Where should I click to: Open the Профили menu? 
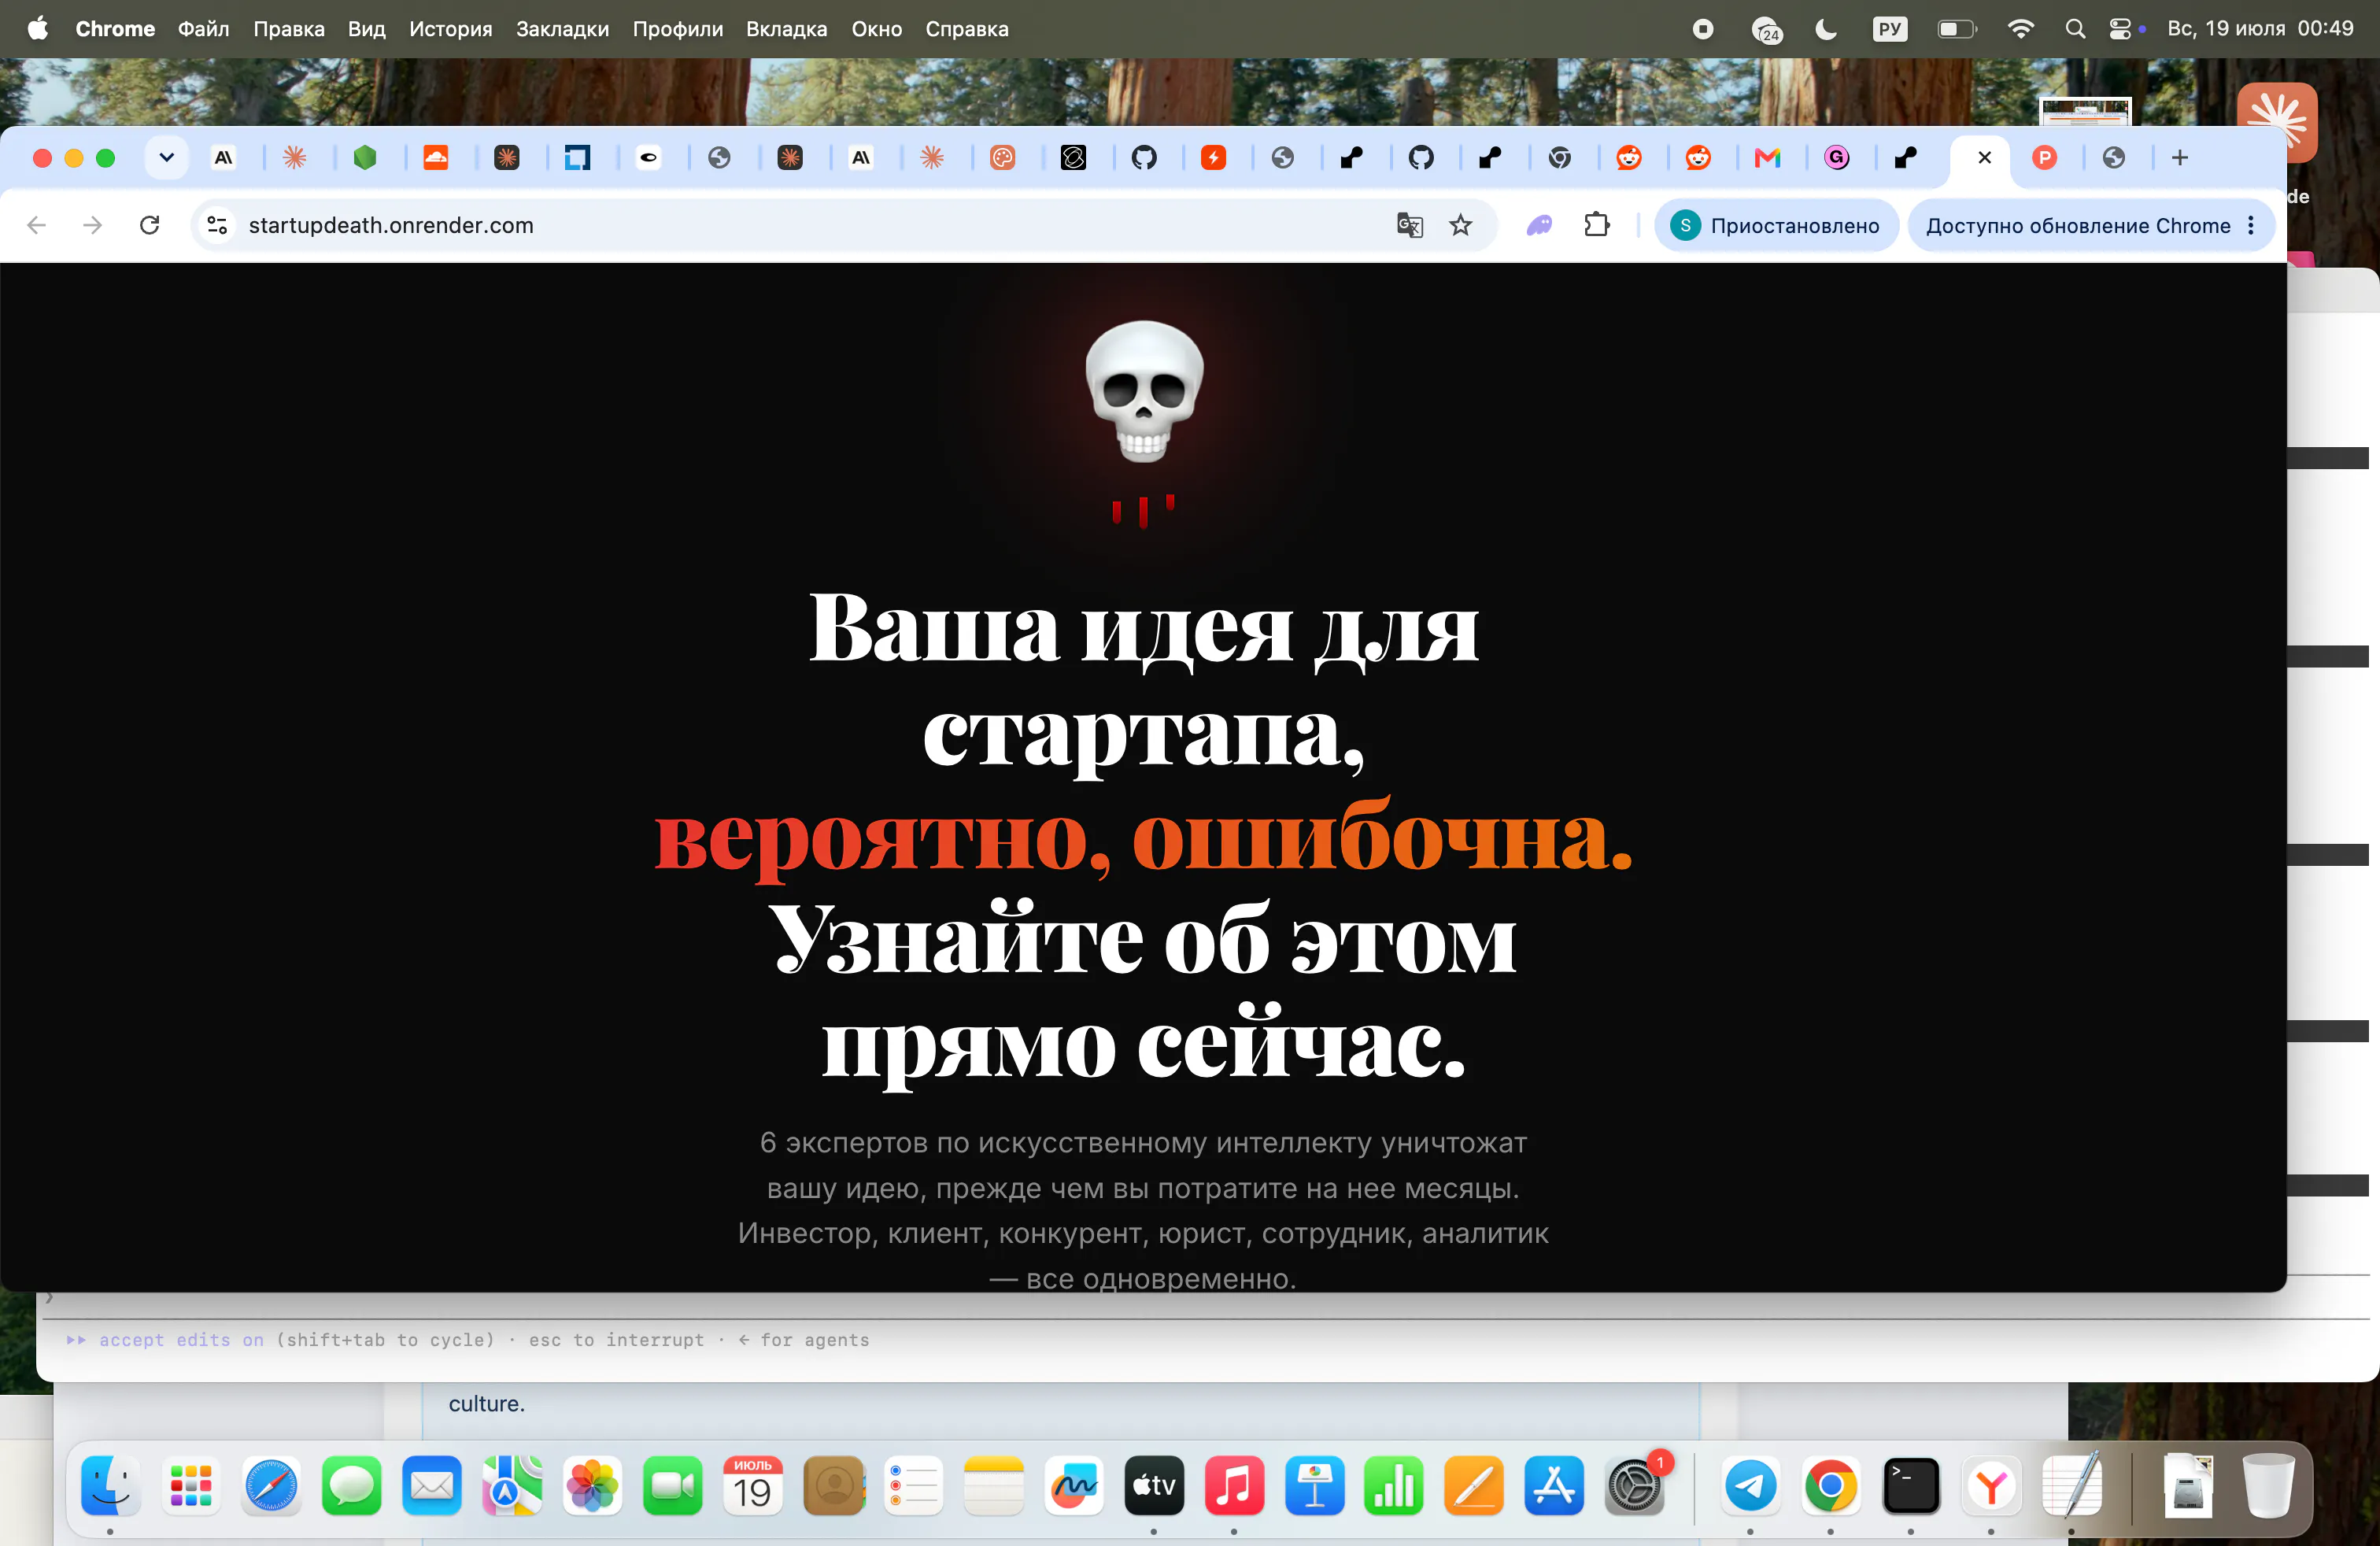[x=677, y=29]
